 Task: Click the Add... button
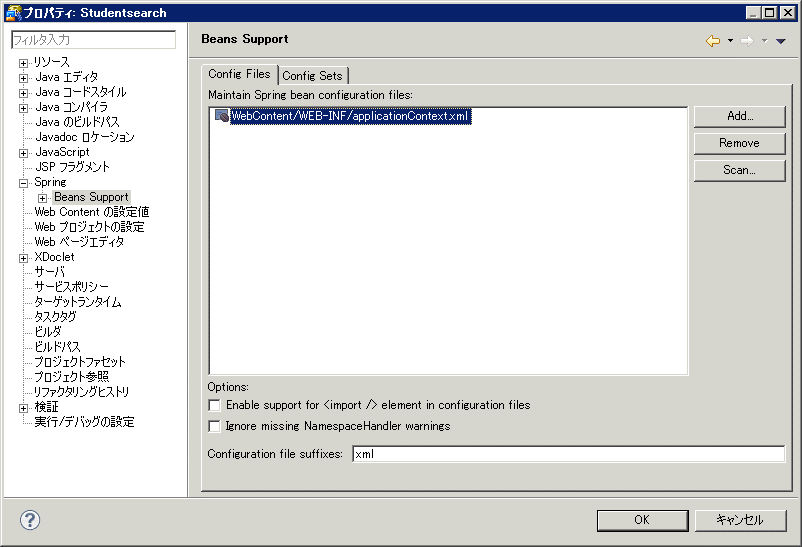coord(740,116)
